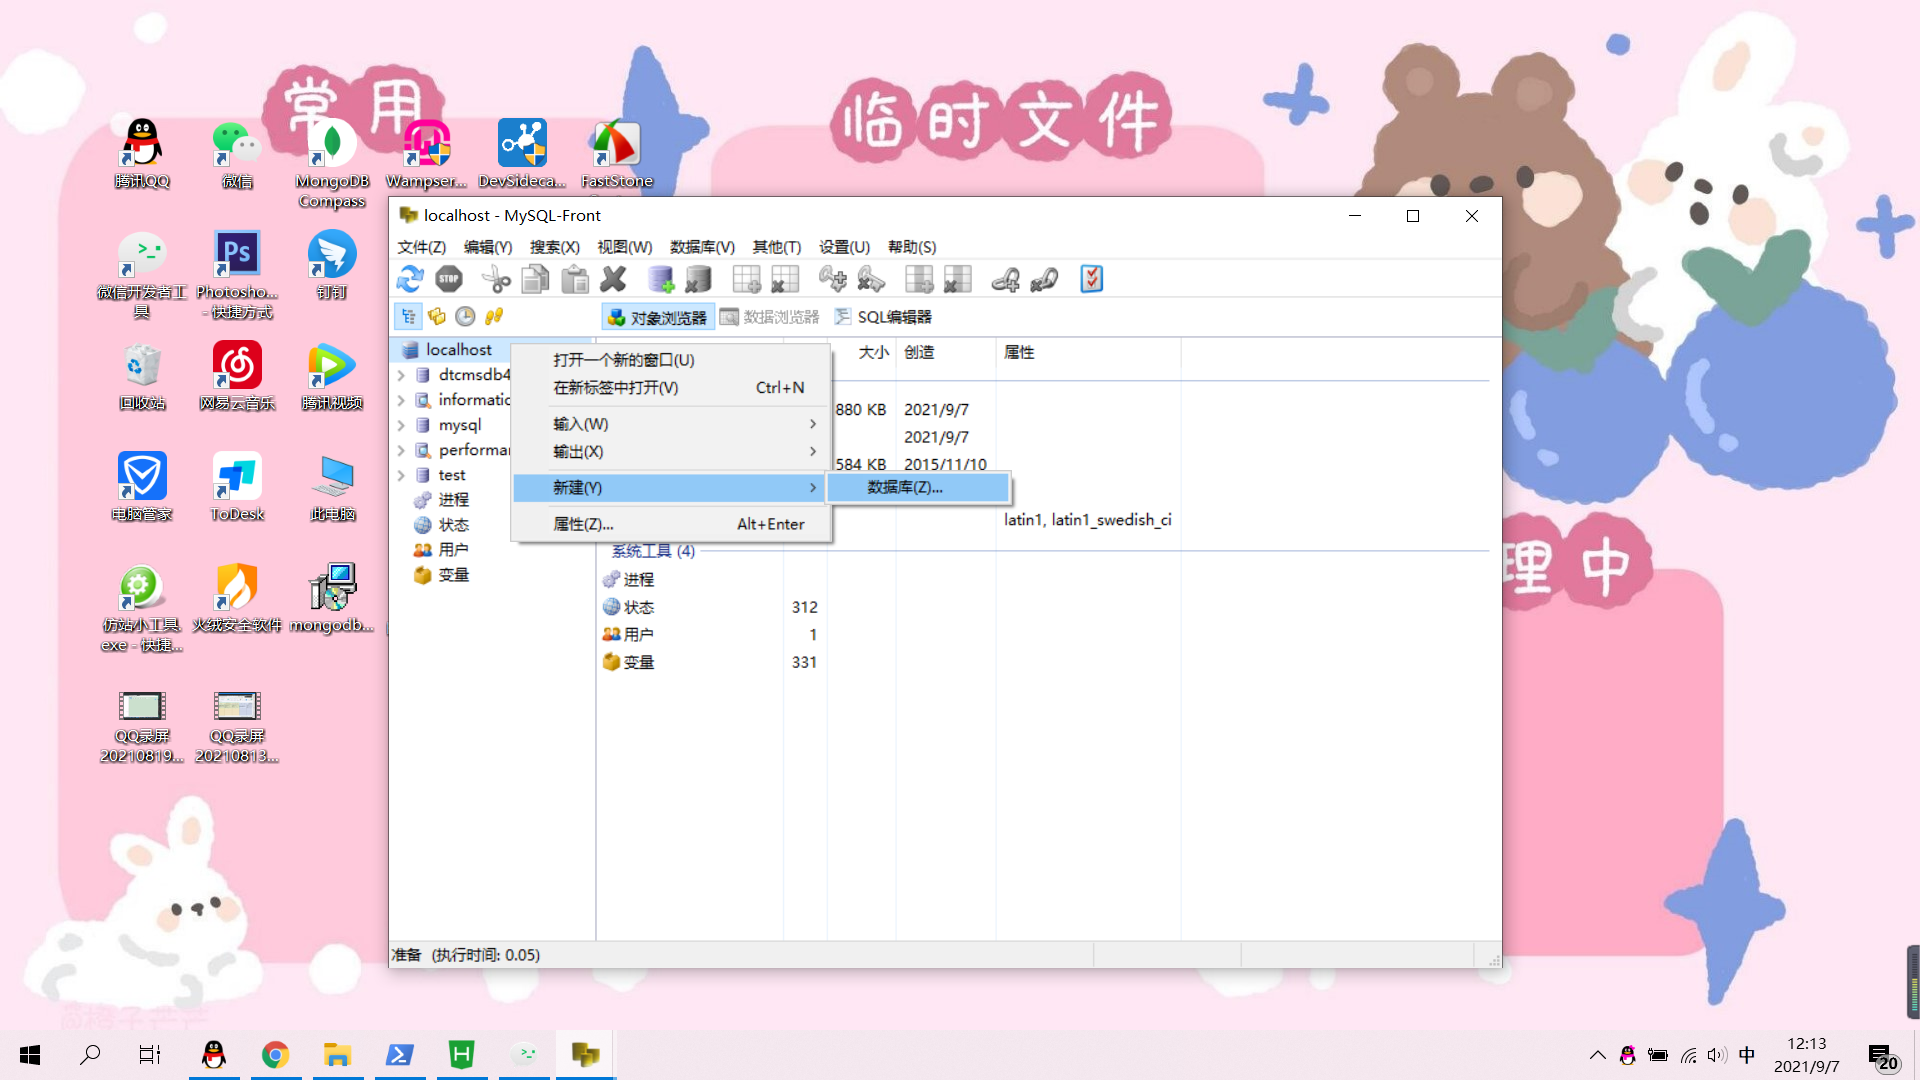Screen dimensions: 1920x1080
Task: Click the checklist properties toolbar icon
Action: [1091, 279]
